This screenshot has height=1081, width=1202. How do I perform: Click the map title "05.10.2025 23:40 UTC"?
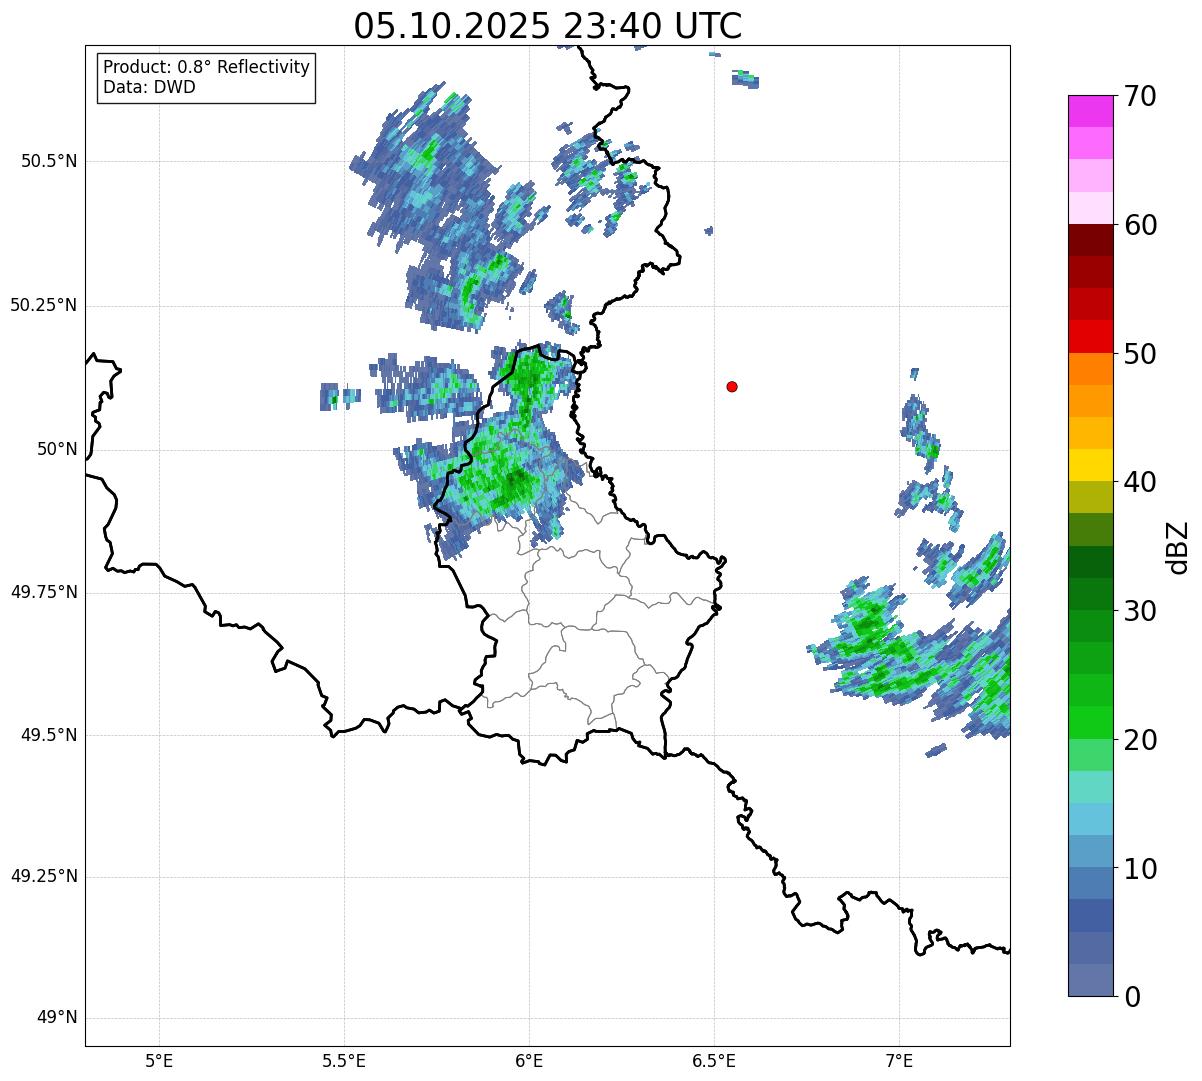pyautogui.click(x=548, y=26)
